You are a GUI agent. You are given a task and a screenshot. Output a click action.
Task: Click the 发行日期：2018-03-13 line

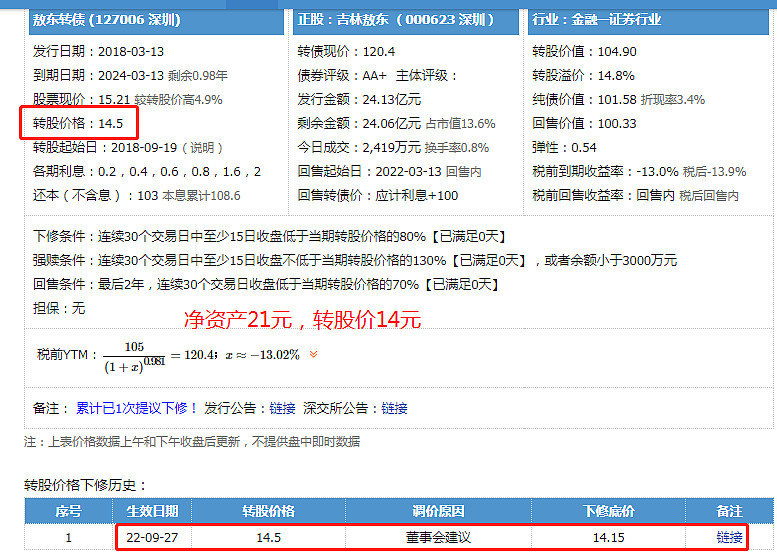tap(99, 52)
